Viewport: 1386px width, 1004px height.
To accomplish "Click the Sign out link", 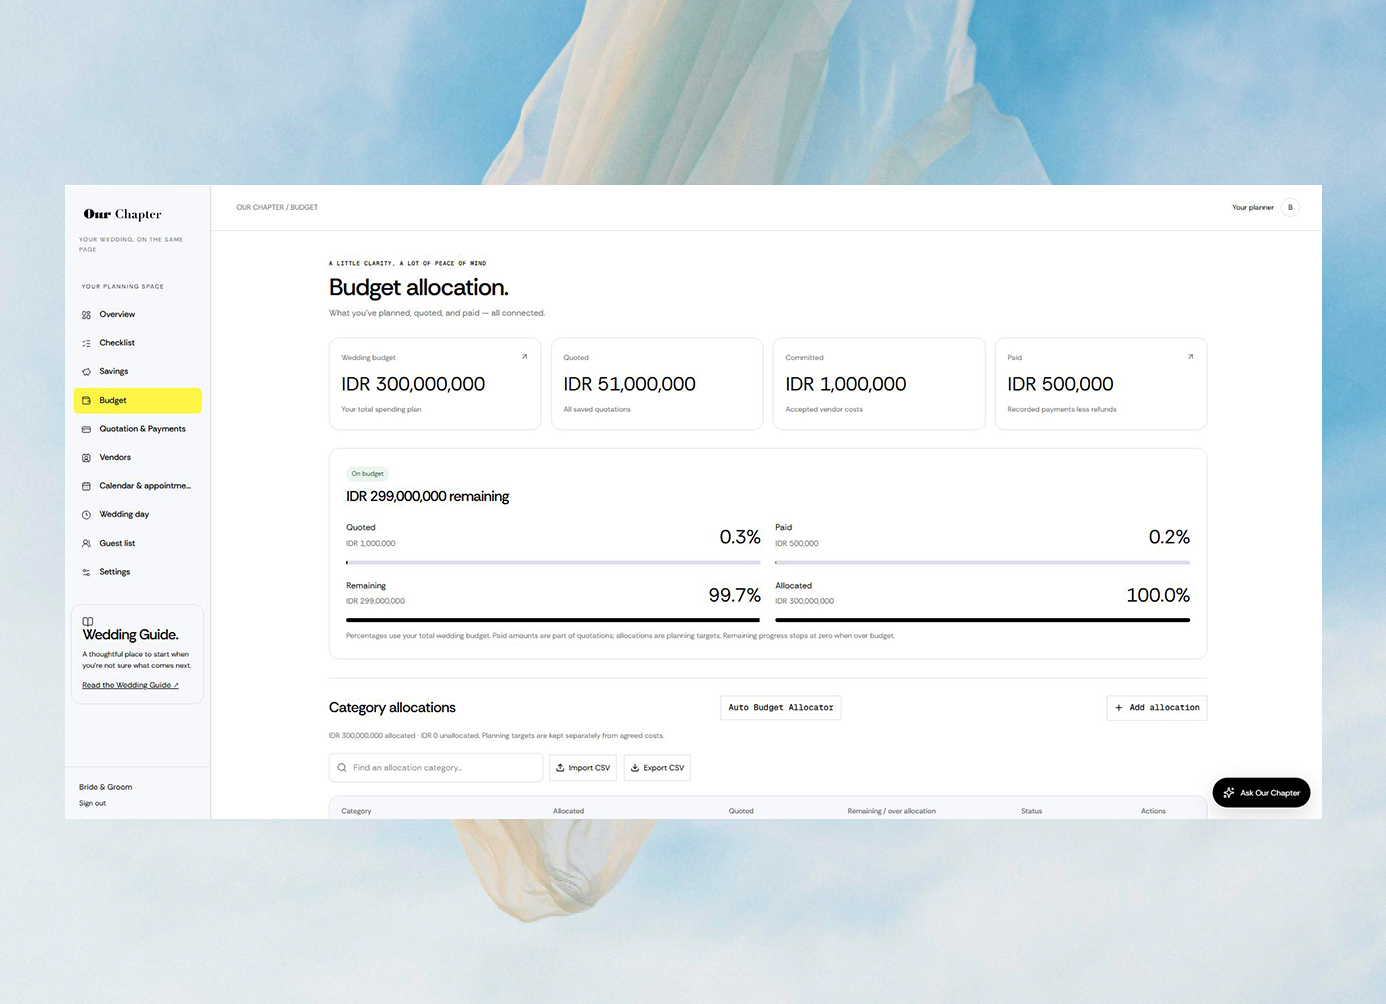I will point(92,804).
